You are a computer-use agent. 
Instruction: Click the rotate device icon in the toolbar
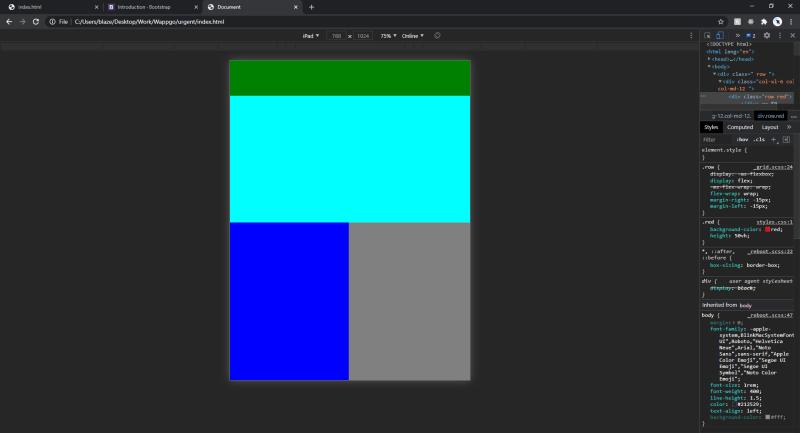(x=437, y=35)
